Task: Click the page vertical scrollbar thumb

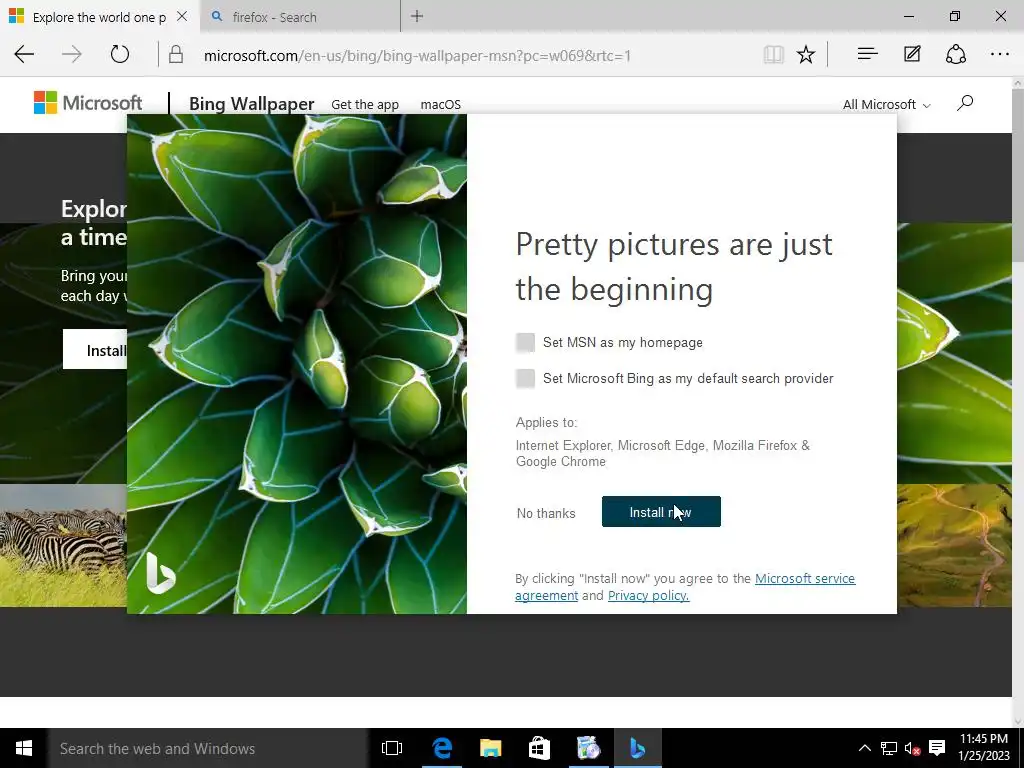Action: (x=1017, y=176)
